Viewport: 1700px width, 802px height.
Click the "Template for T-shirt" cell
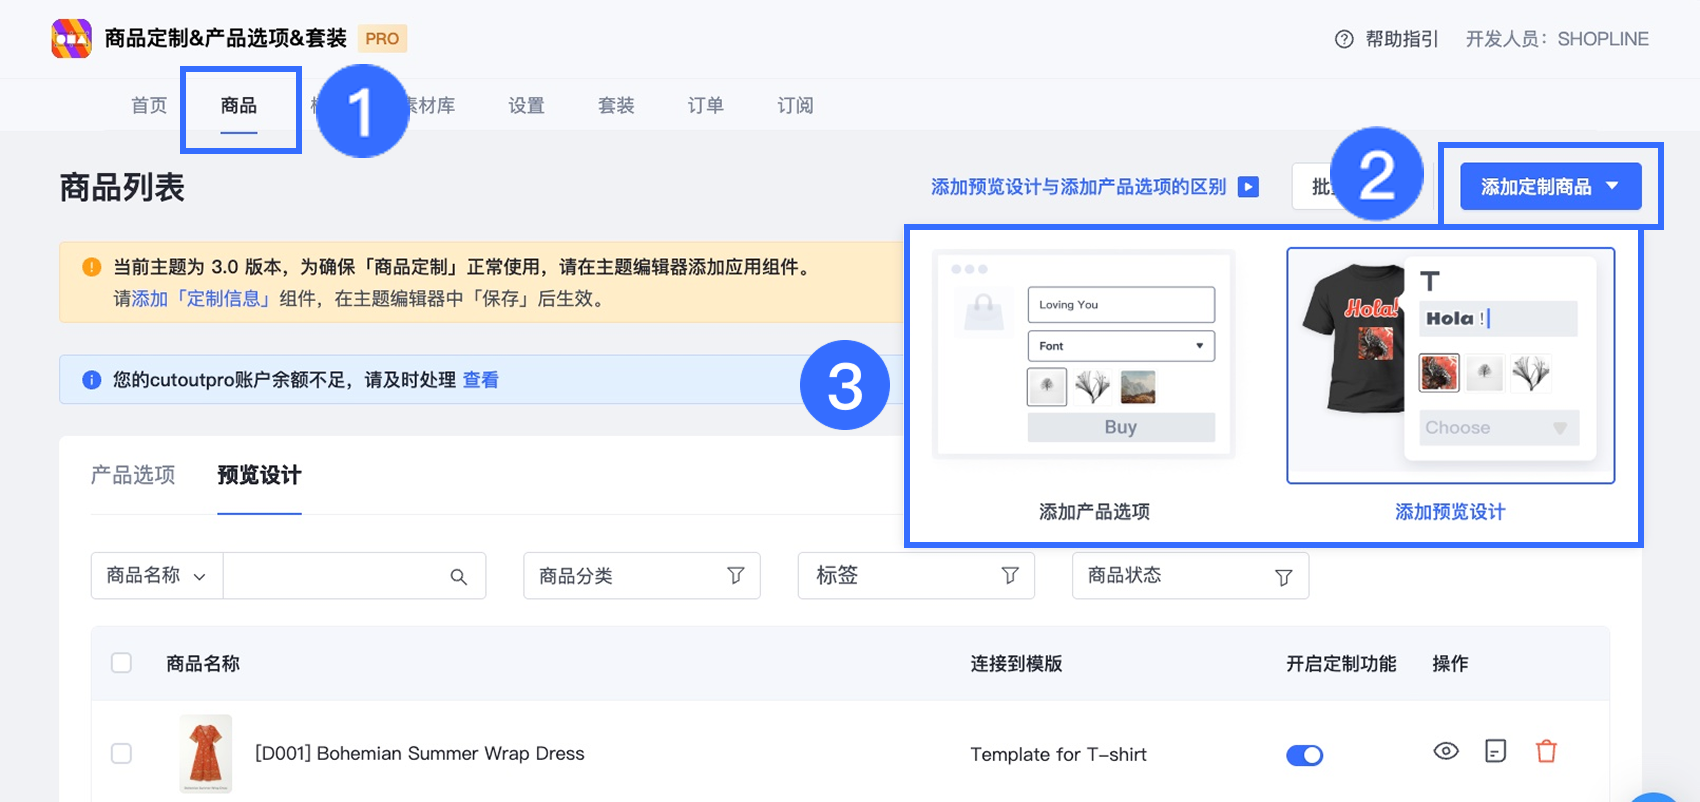click(1058, 755)
